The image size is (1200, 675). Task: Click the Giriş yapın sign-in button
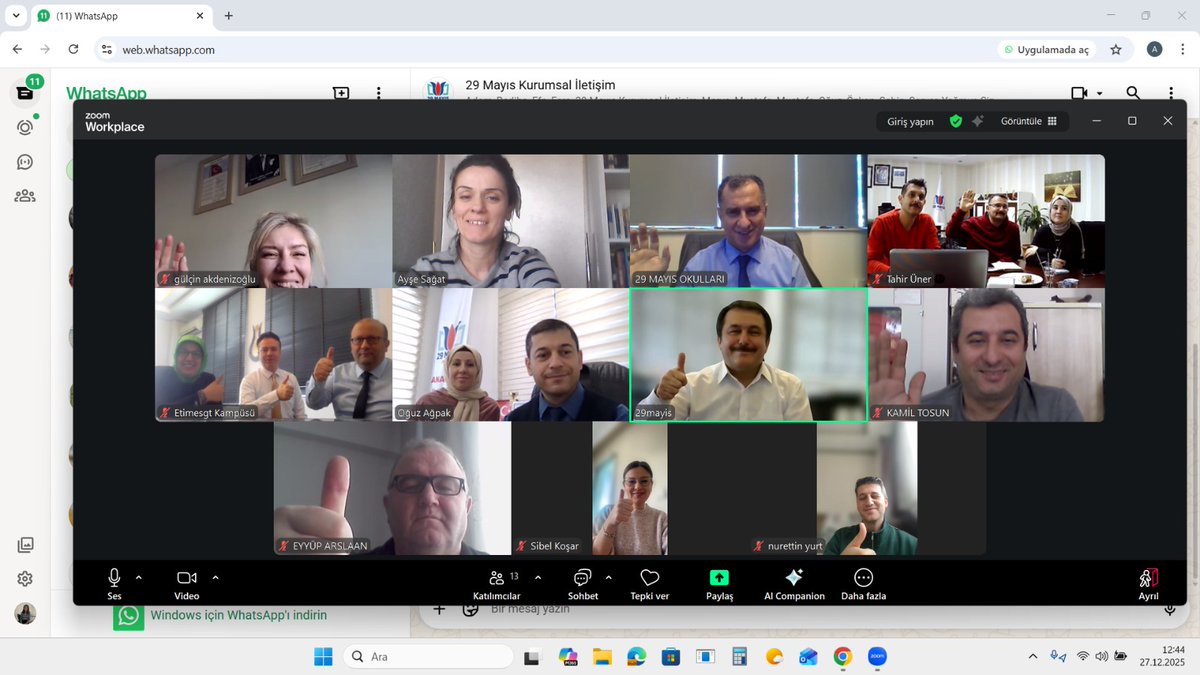coord(910,121)
